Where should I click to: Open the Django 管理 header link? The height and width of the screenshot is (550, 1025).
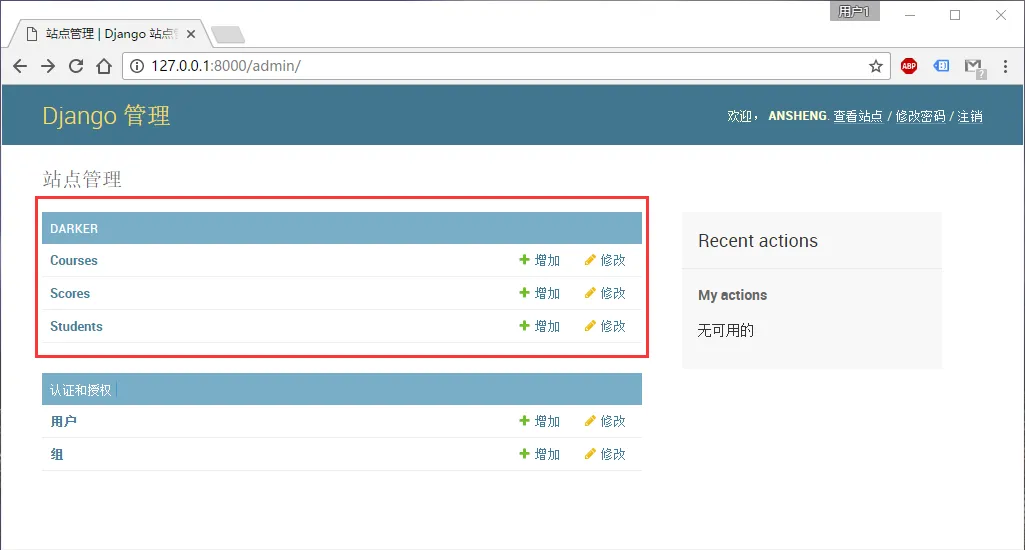[x=107, y=116]
